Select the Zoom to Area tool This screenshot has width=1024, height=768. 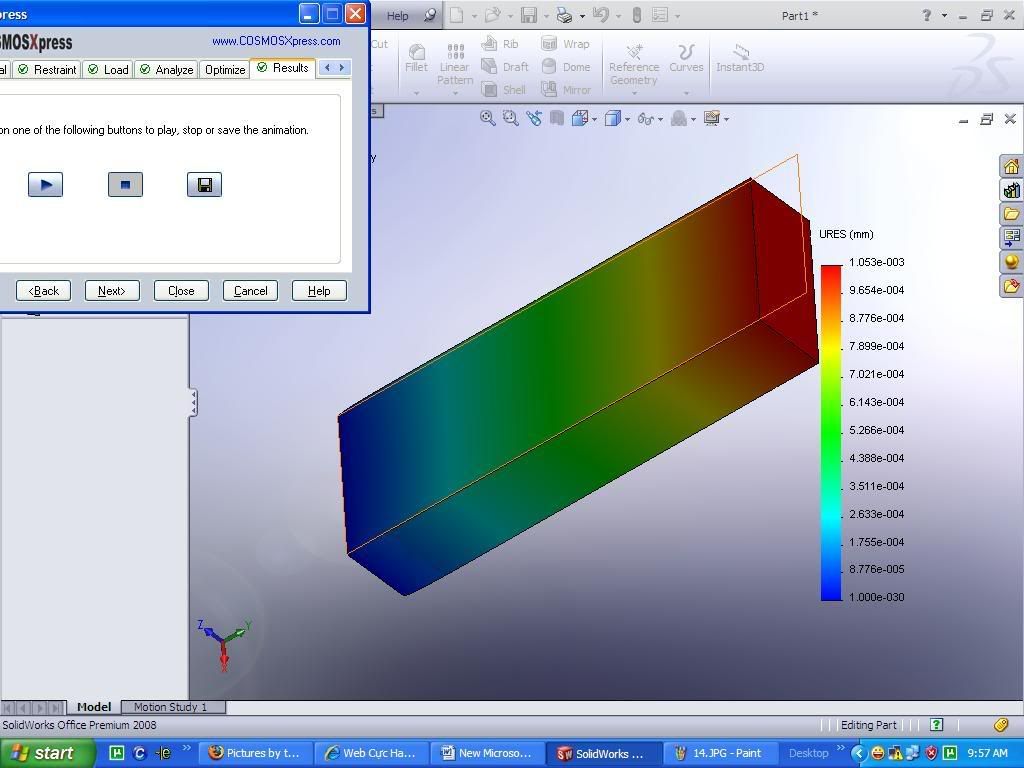511,118
